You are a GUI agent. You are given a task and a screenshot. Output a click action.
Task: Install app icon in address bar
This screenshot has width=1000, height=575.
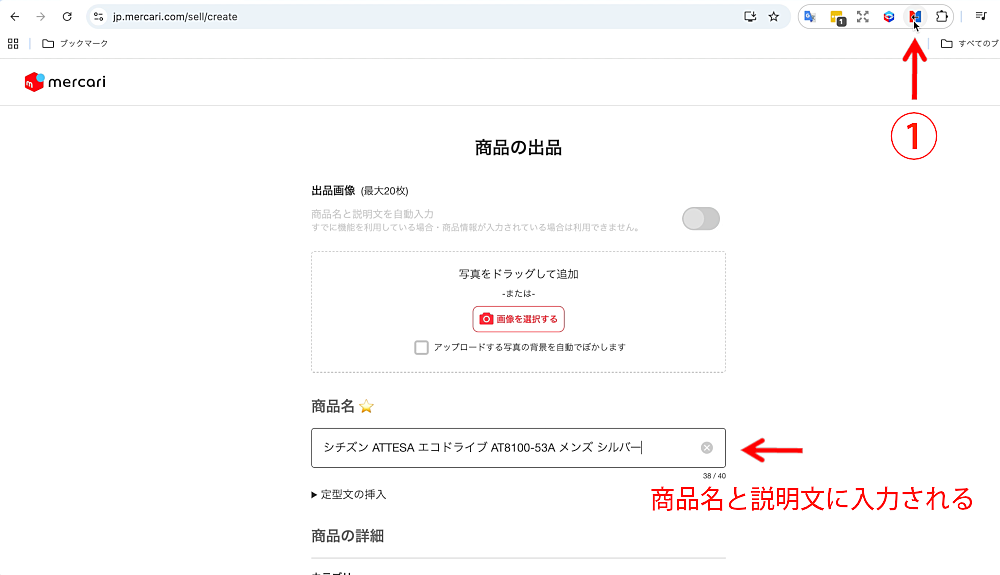point(750,17)
